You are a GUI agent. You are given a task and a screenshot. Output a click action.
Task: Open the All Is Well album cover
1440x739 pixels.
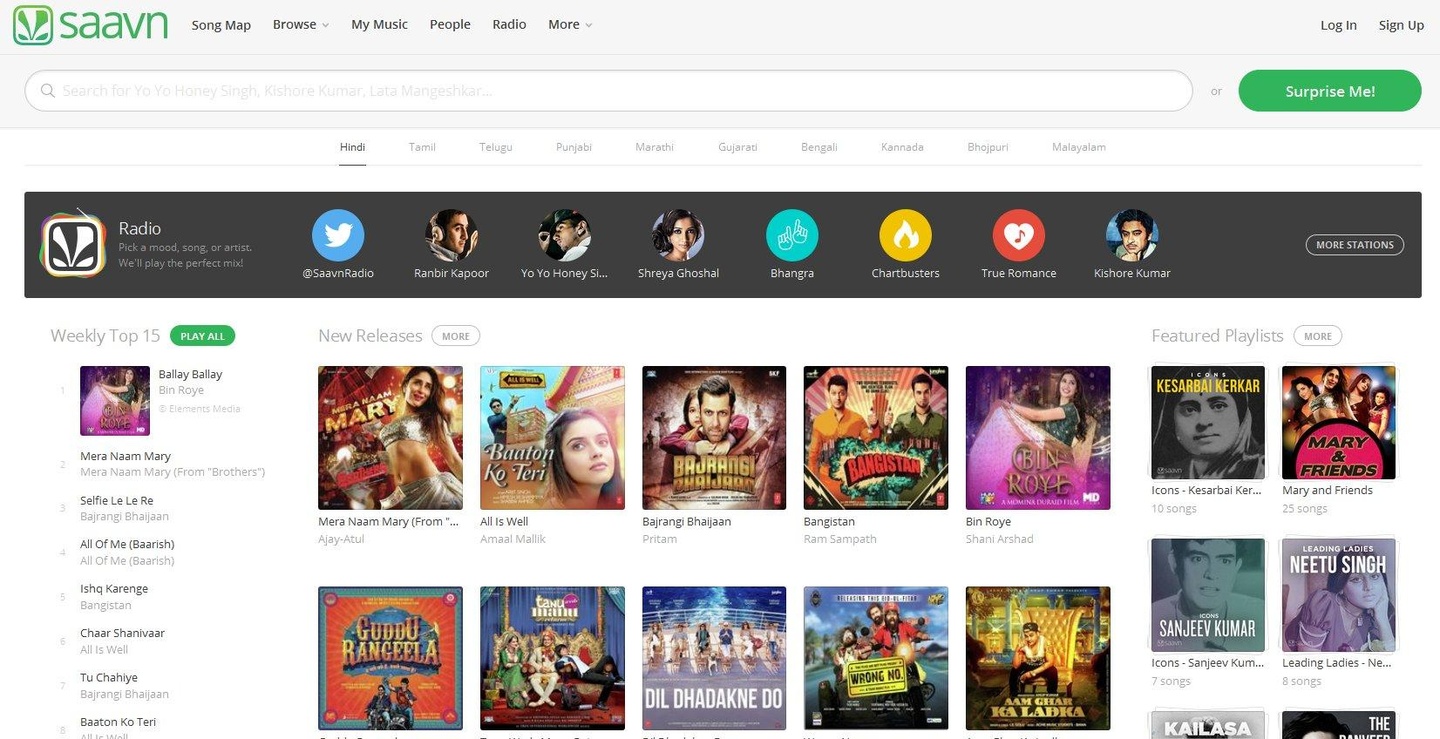pyautogui.click(x=552, y=438)
